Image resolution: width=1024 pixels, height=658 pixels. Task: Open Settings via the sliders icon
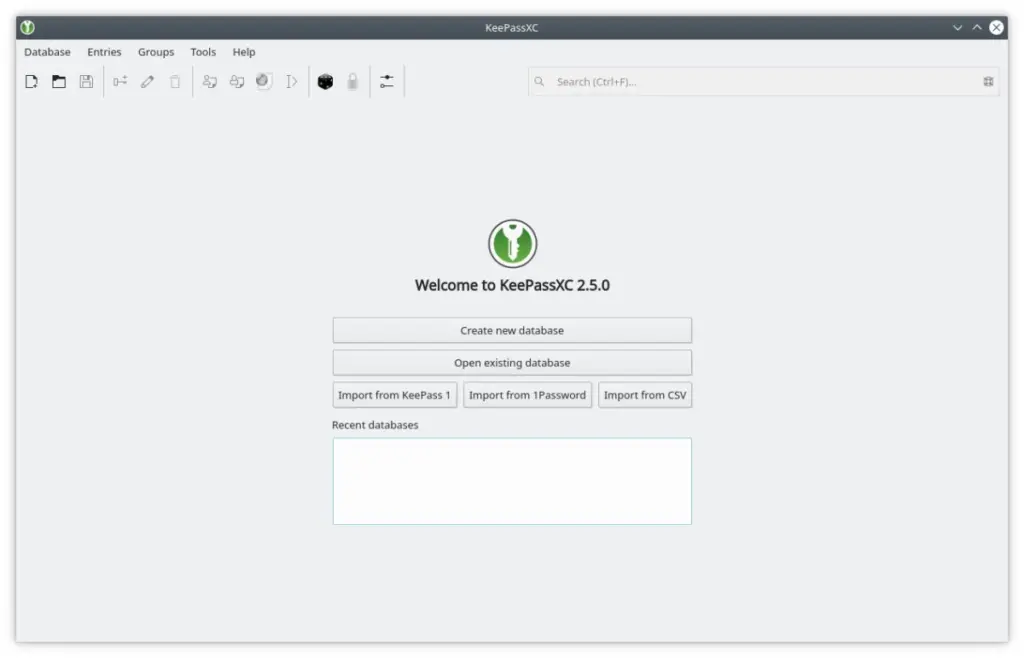coord(387,82)
